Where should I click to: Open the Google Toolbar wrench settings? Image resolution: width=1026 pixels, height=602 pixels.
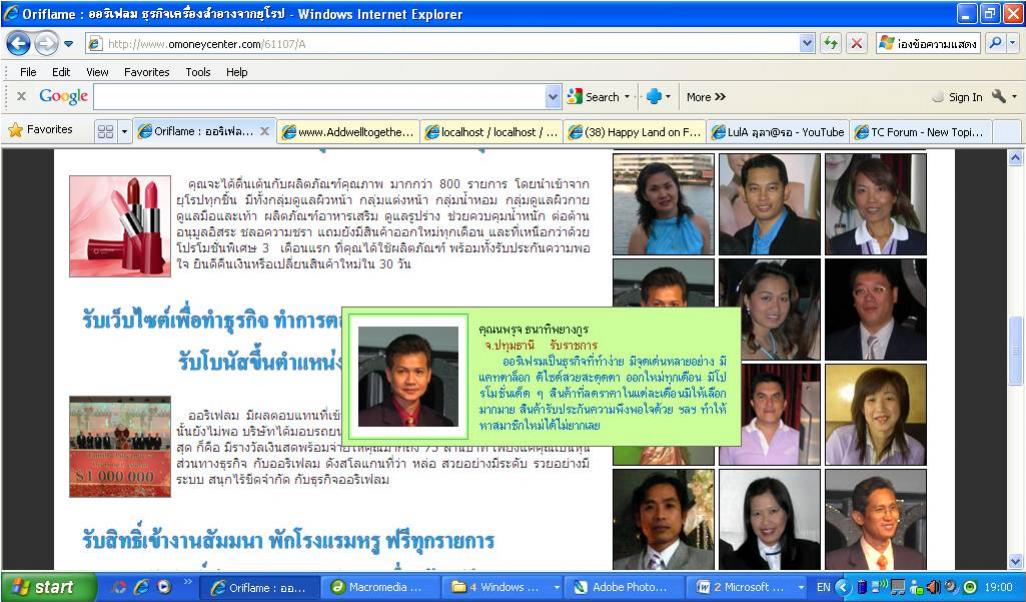click(999, 96)
